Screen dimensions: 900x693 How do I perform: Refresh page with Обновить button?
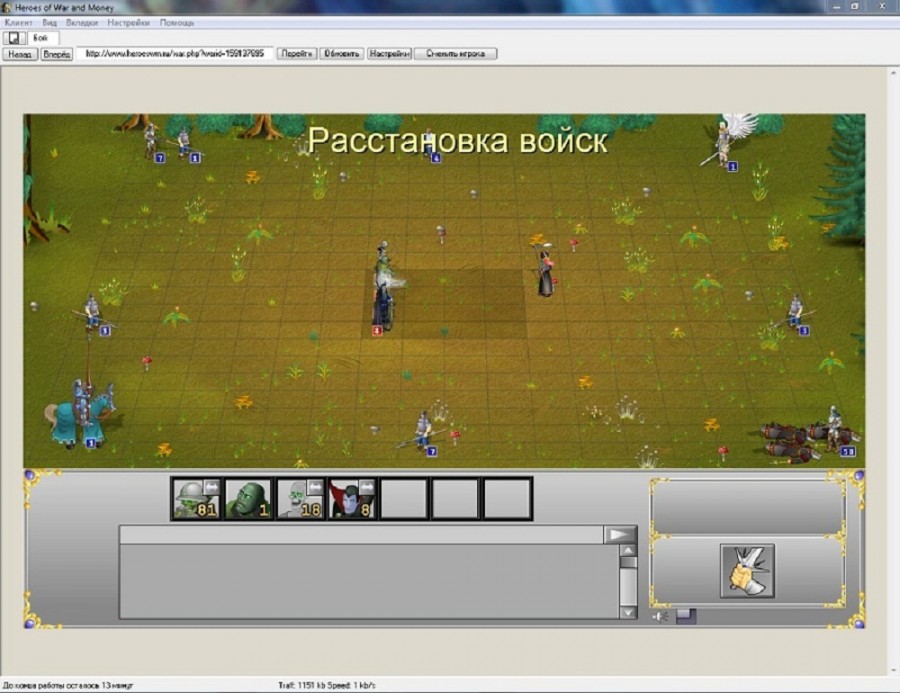pyautogui.click(x=342, y=53)
